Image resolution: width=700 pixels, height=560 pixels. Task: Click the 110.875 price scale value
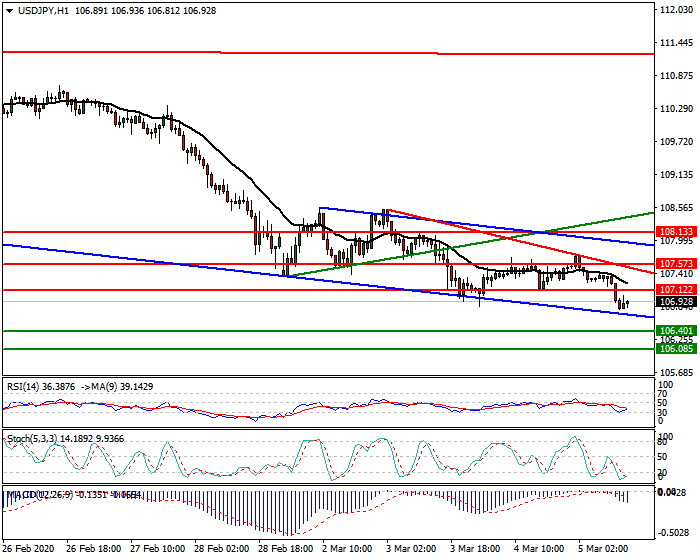tap(677, 76)
